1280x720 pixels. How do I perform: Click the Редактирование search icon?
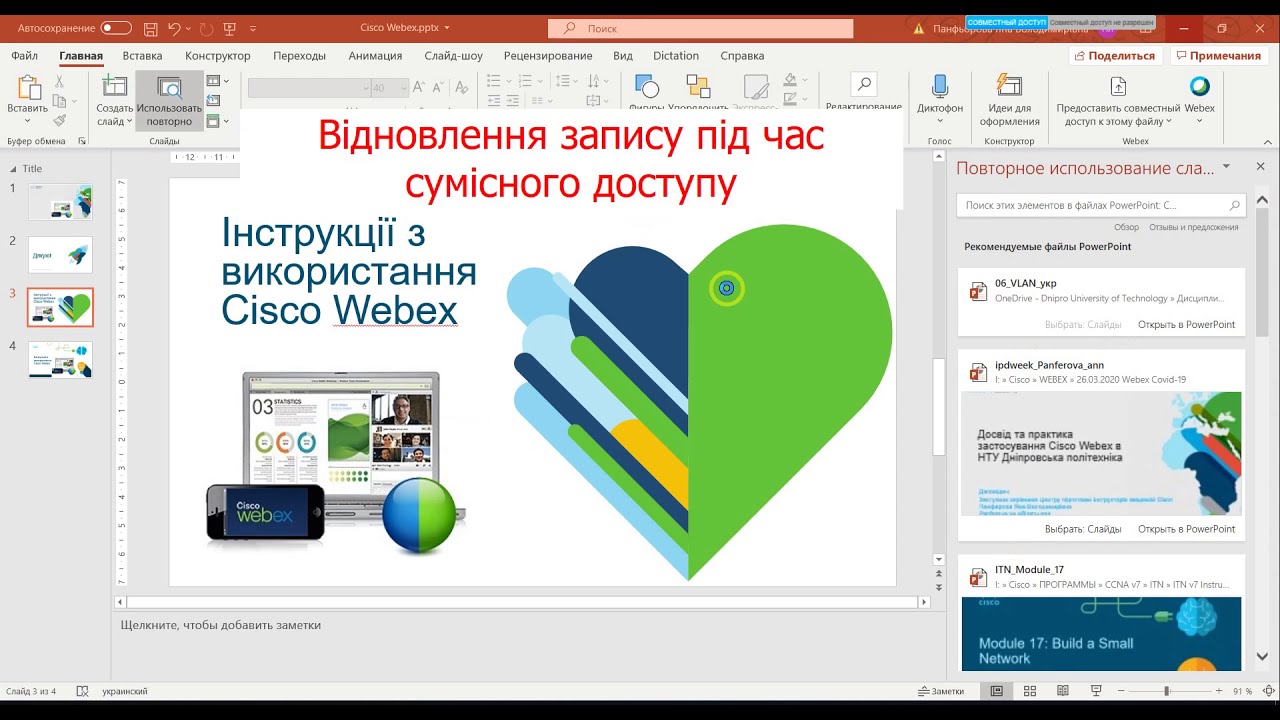pyautogui.click(x=864, y=85)
